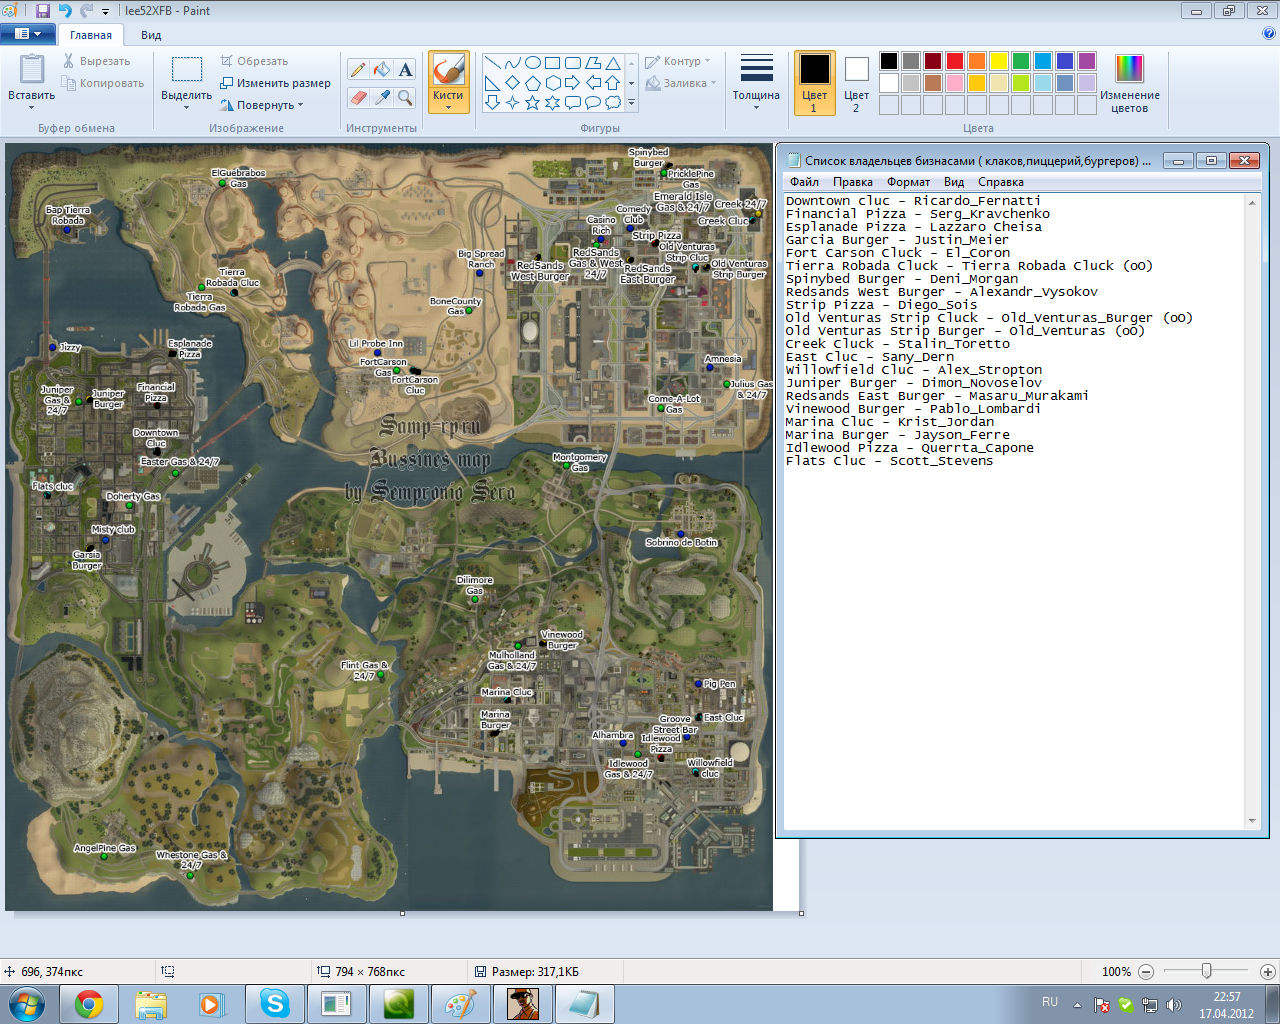
Task: Open Файл menu in Notepad window
Action: [804, 182]
